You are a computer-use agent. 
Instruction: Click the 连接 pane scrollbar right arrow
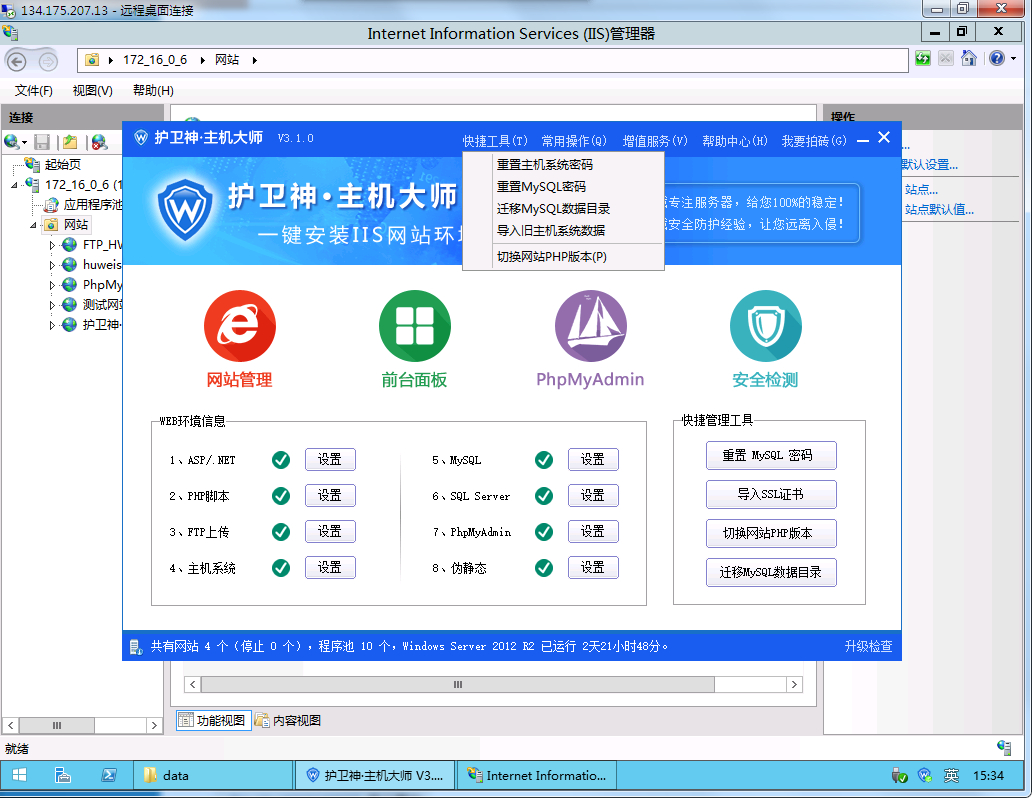pyautogui.click(x=154, y=726)
